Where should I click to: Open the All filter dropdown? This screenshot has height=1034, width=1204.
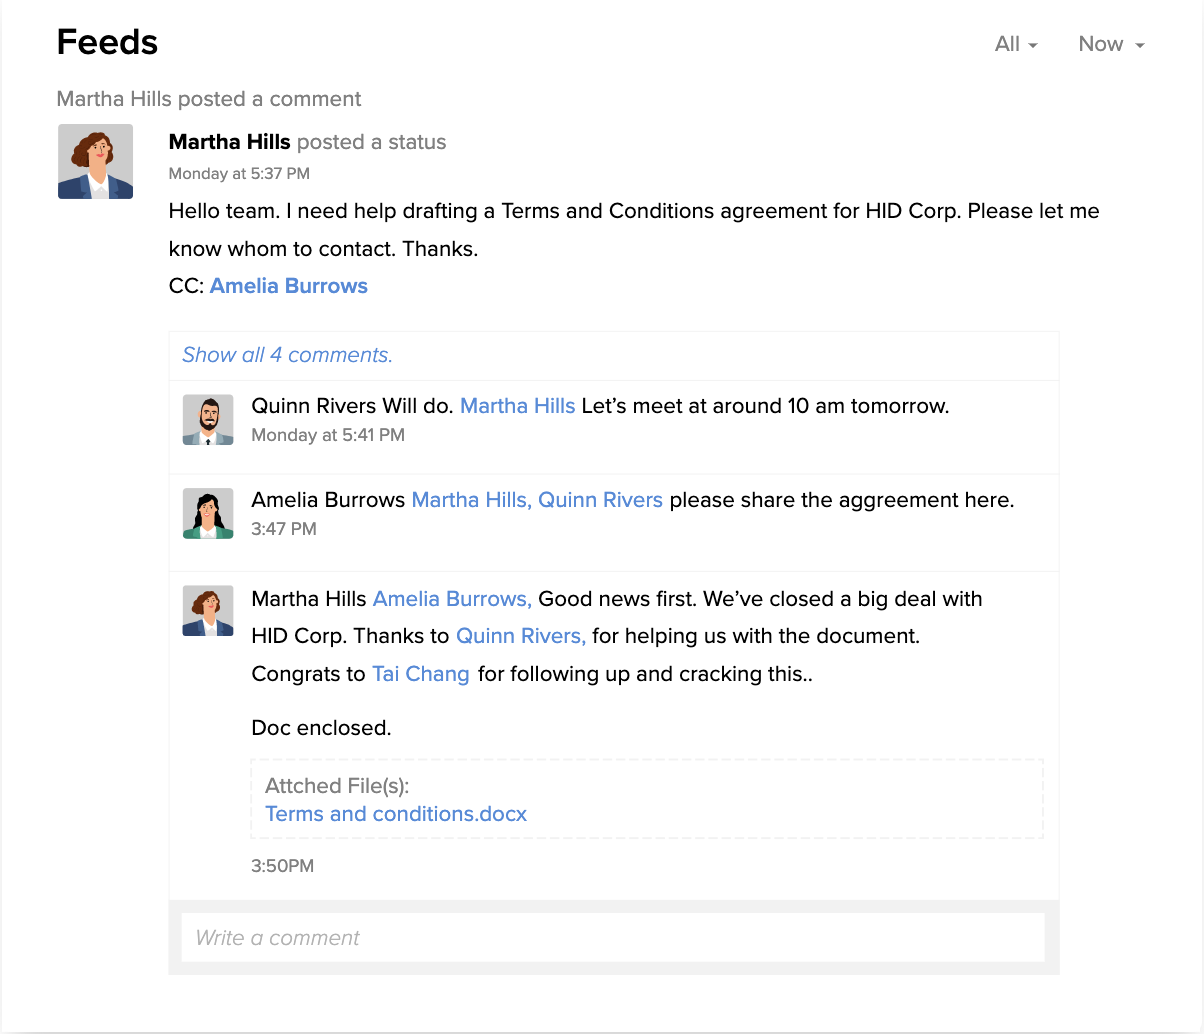[x=1016, y=44]
